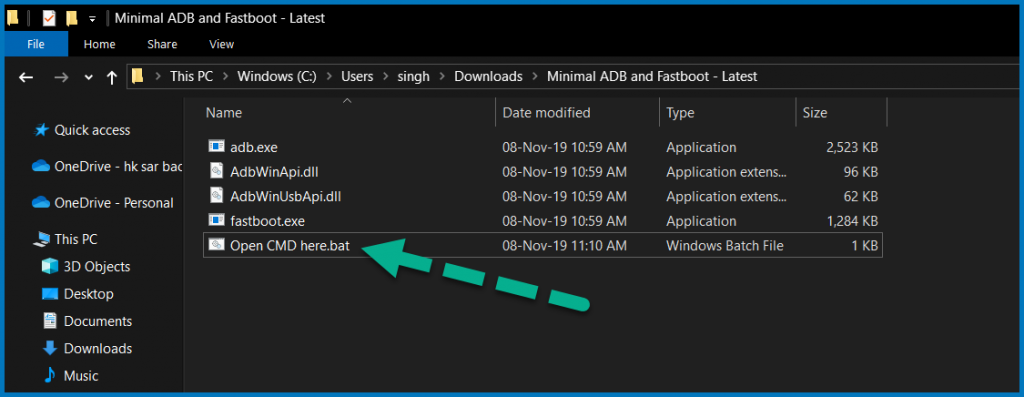This screenshot has width=1024, height=397.
Task: Click the adb.exe file name
Action: (x=254, y=147)
